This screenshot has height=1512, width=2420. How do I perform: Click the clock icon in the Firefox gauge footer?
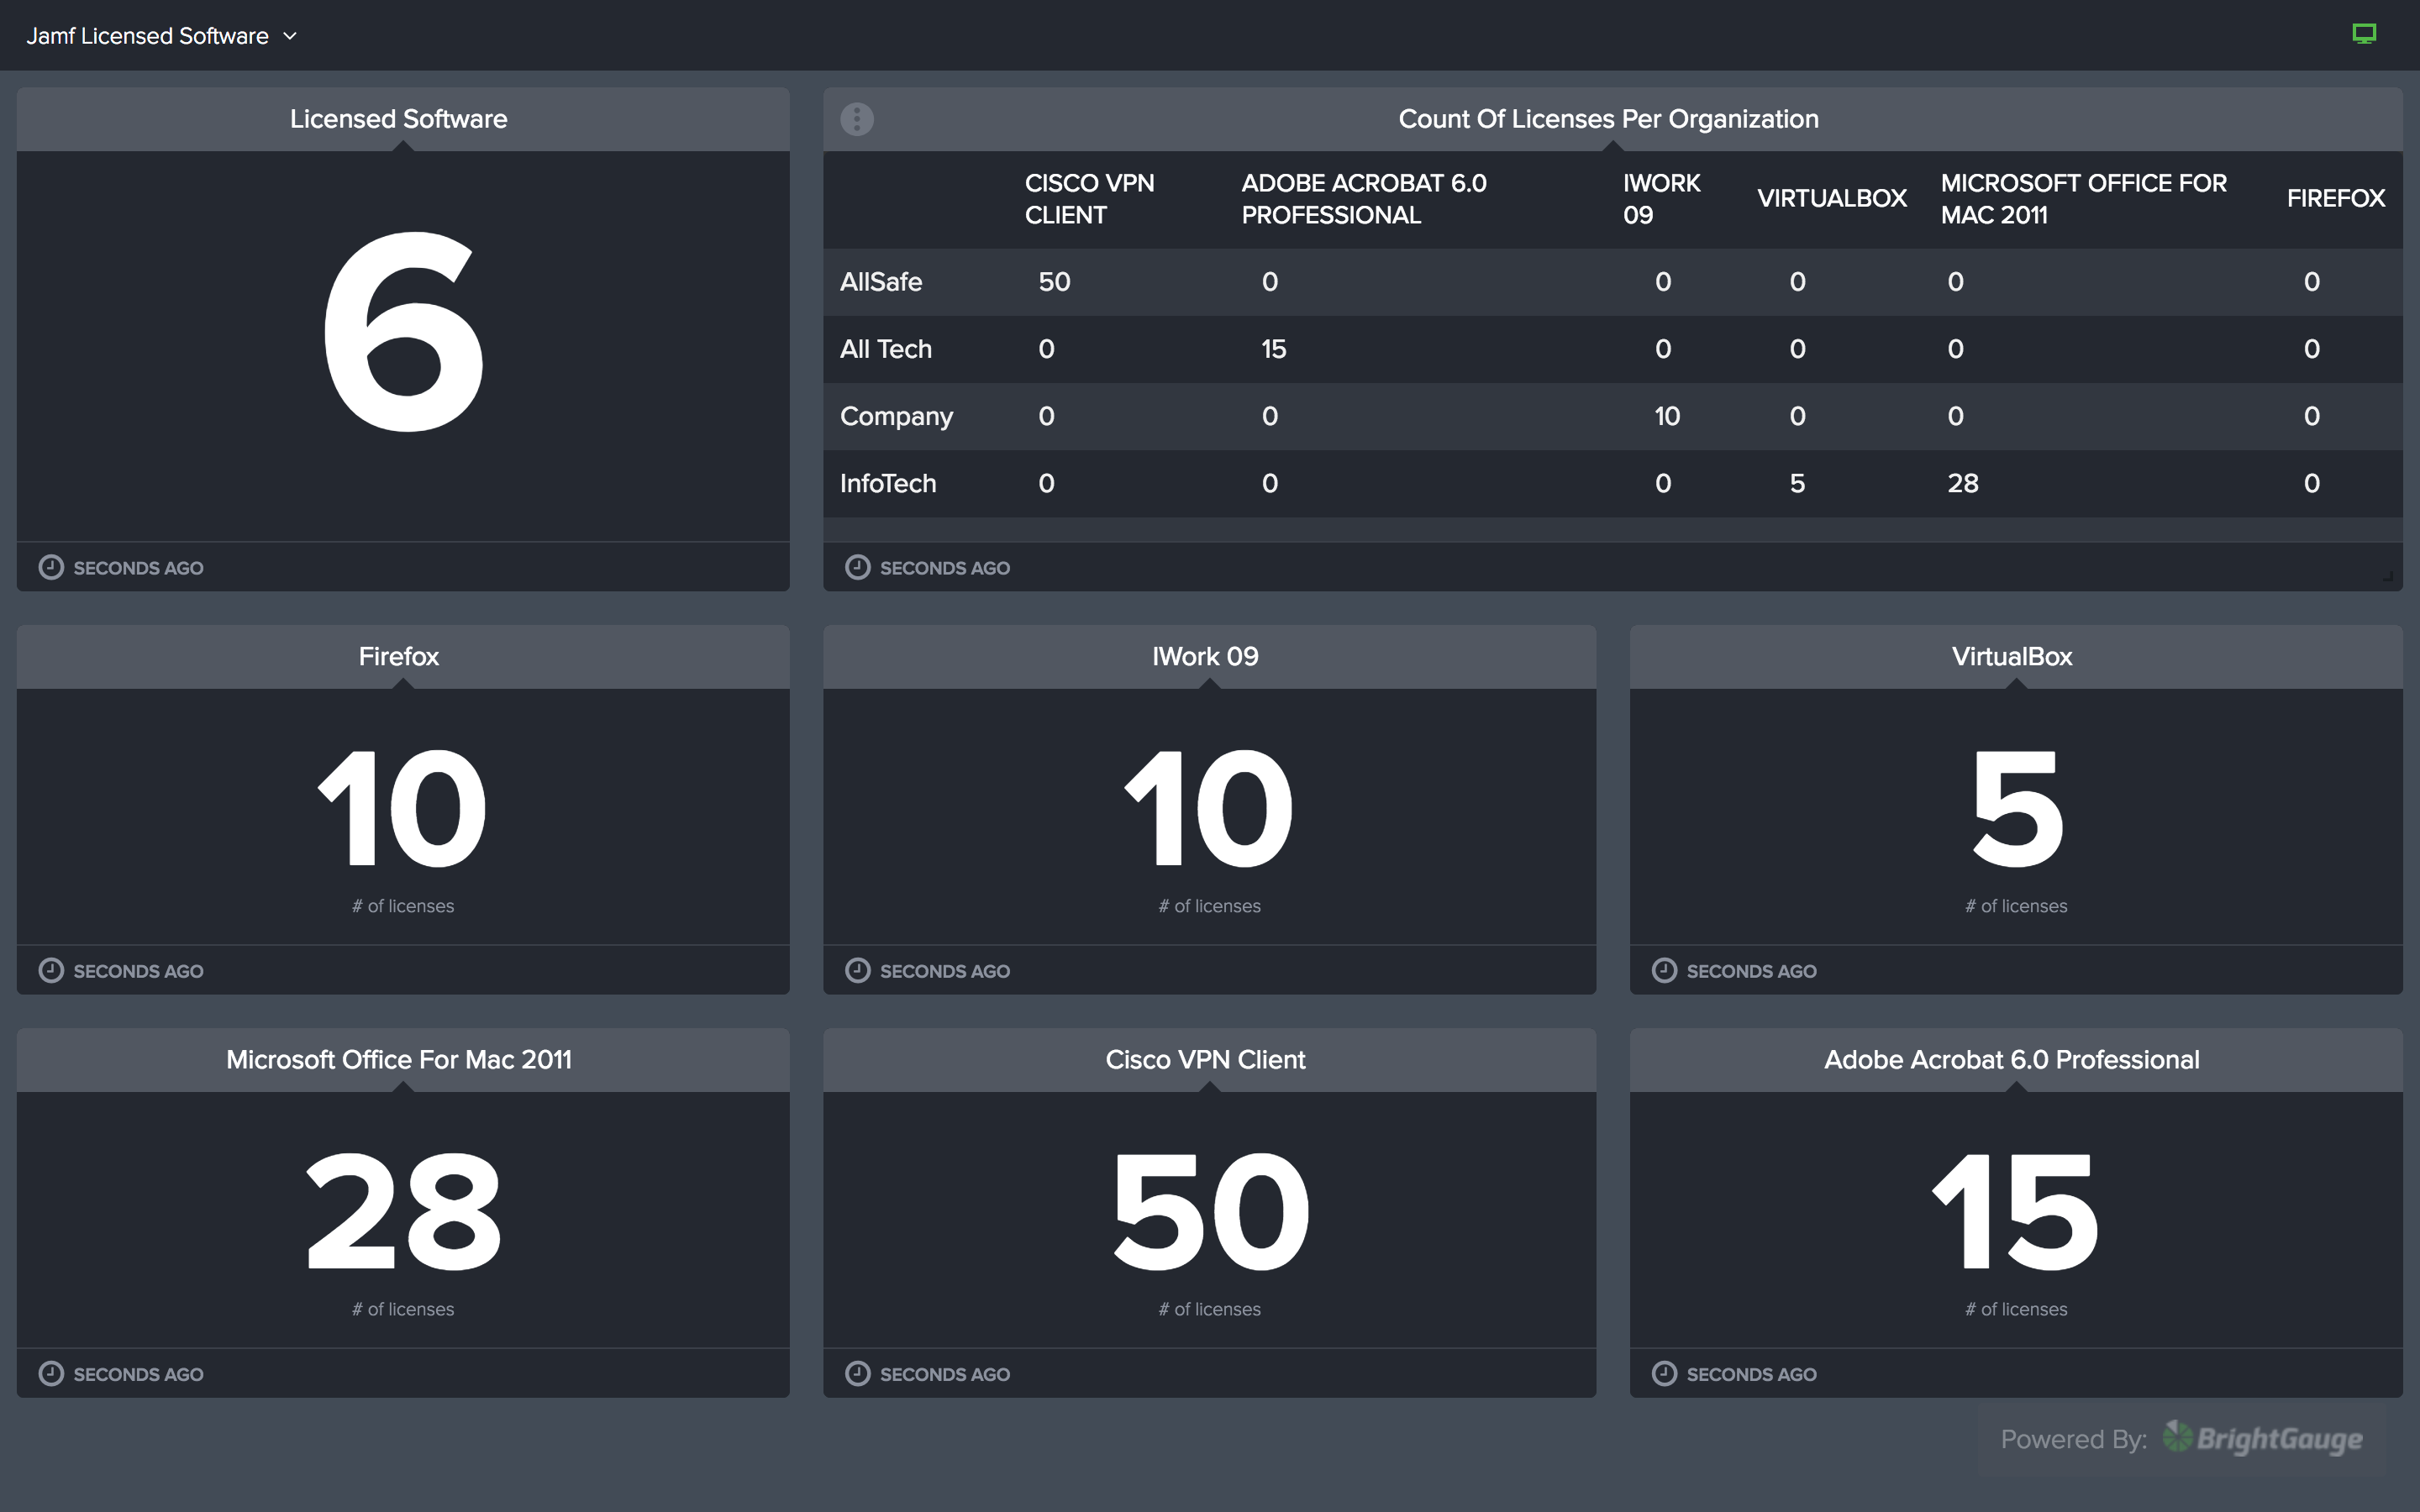click(x=51, y=970)
